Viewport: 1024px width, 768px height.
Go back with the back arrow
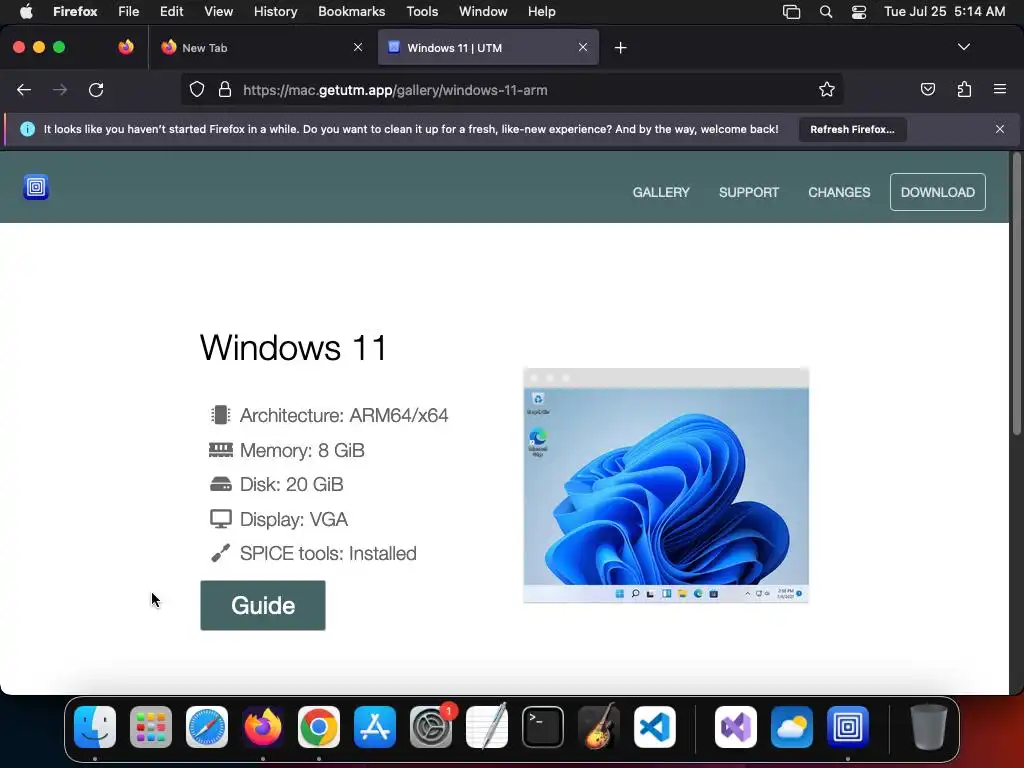pos(24,90)
